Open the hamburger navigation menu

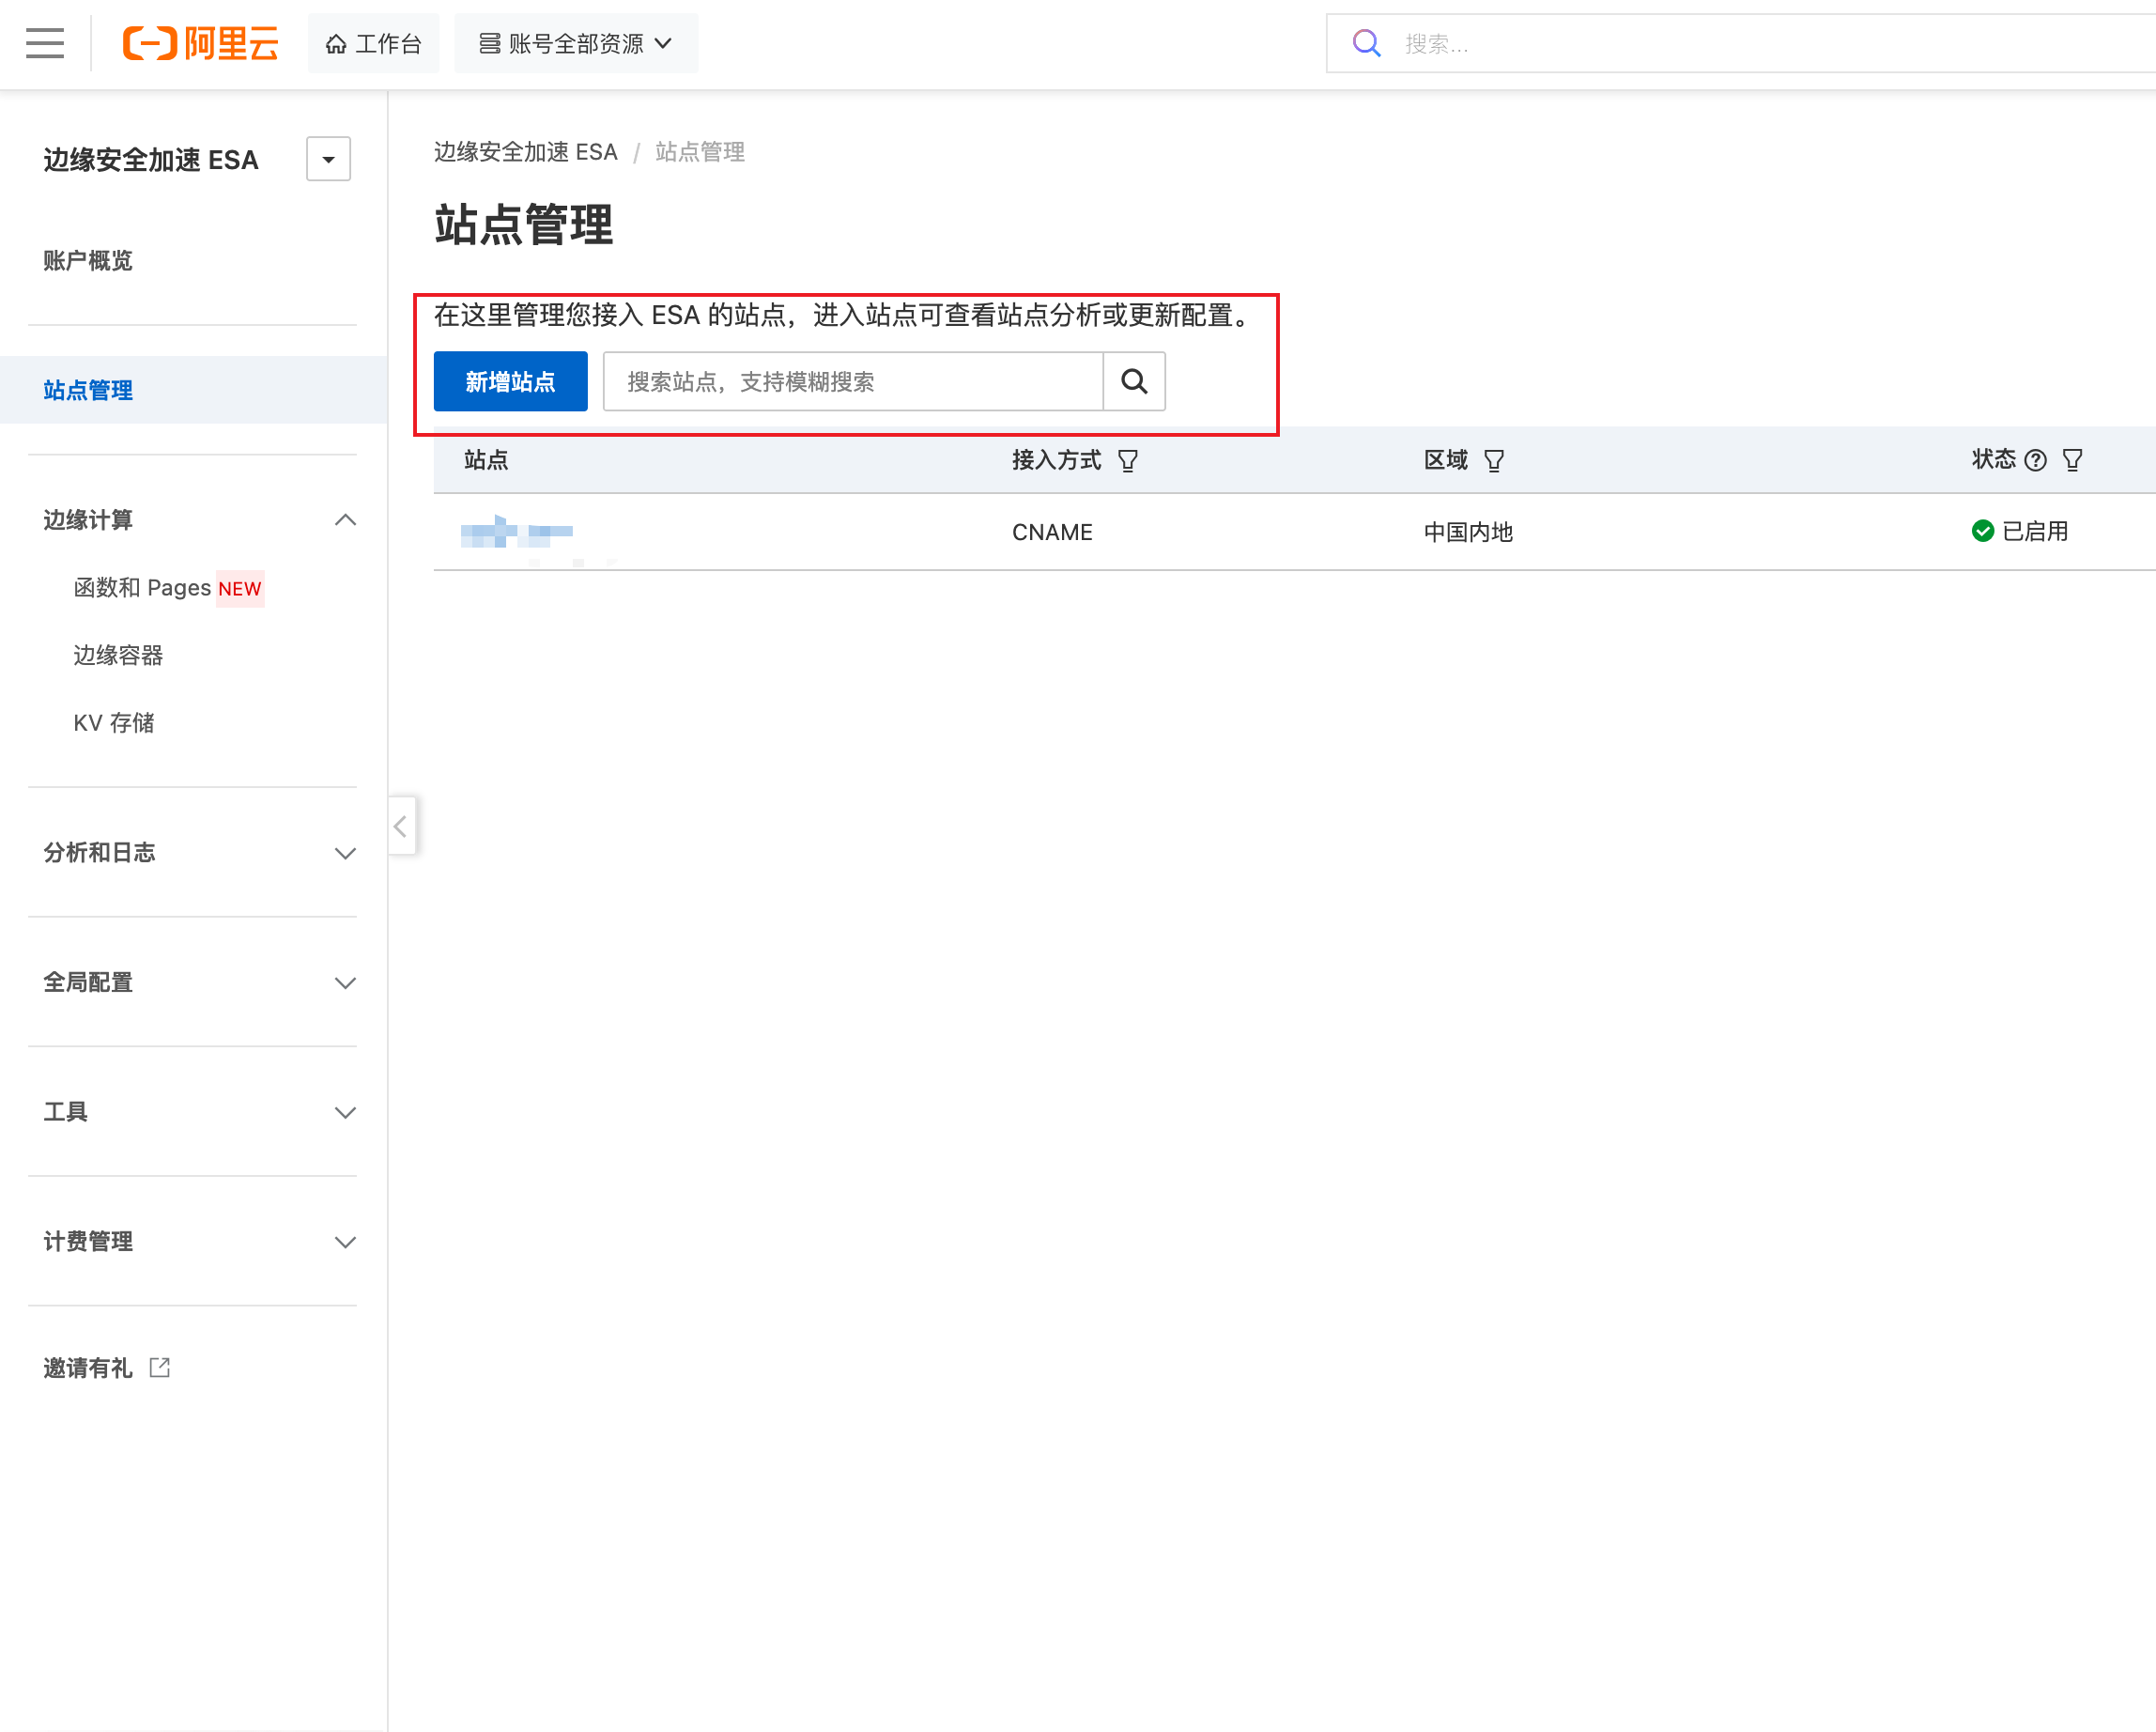[44, 43]
